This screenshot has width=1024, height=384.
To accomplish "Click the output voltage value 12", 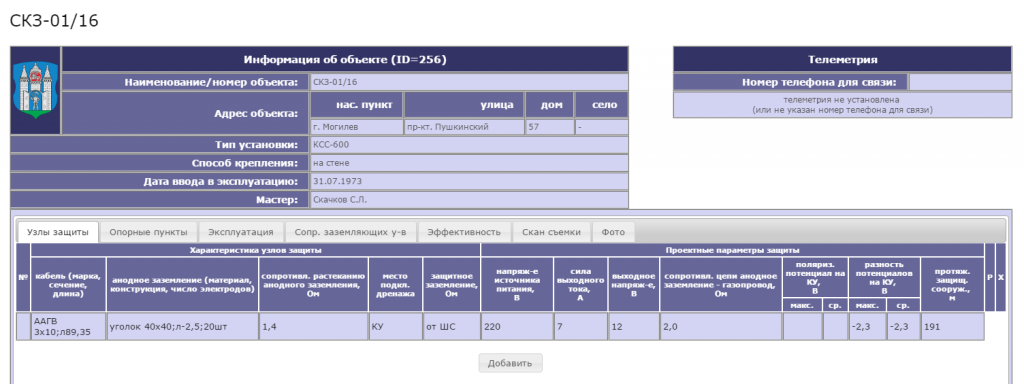I will [633, 327].
